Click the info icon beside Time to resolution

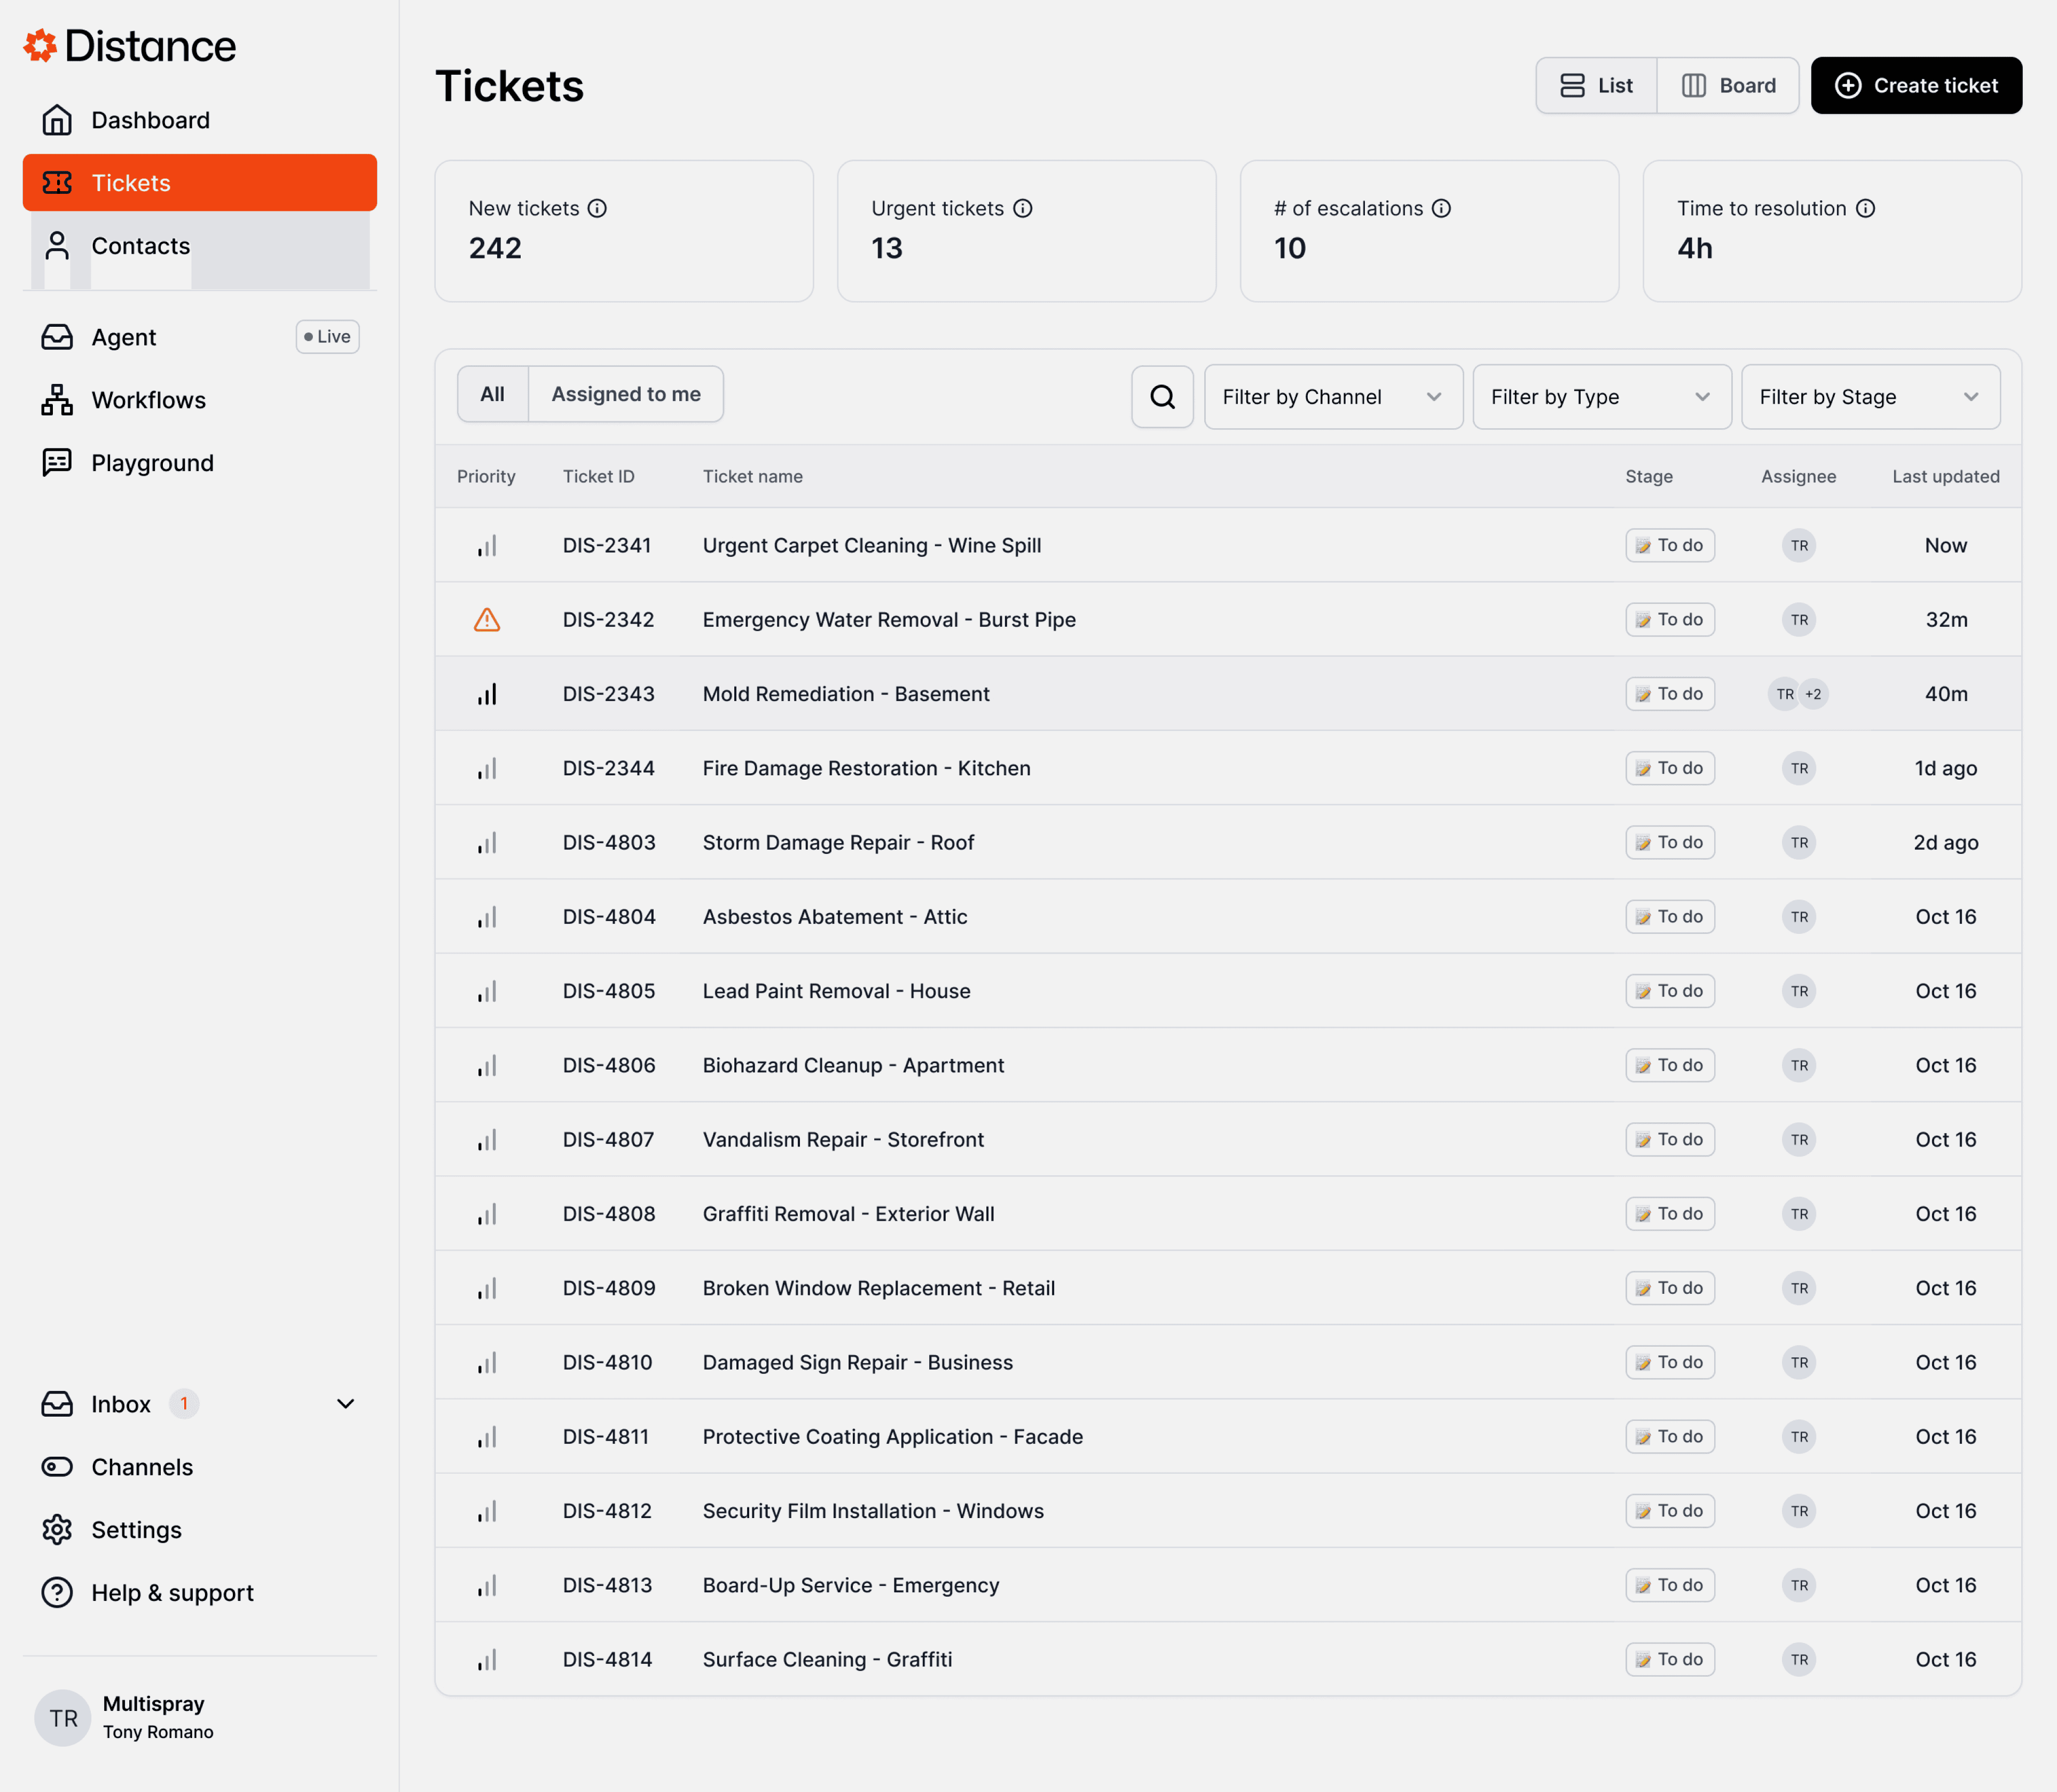[x=1865, y=208]
